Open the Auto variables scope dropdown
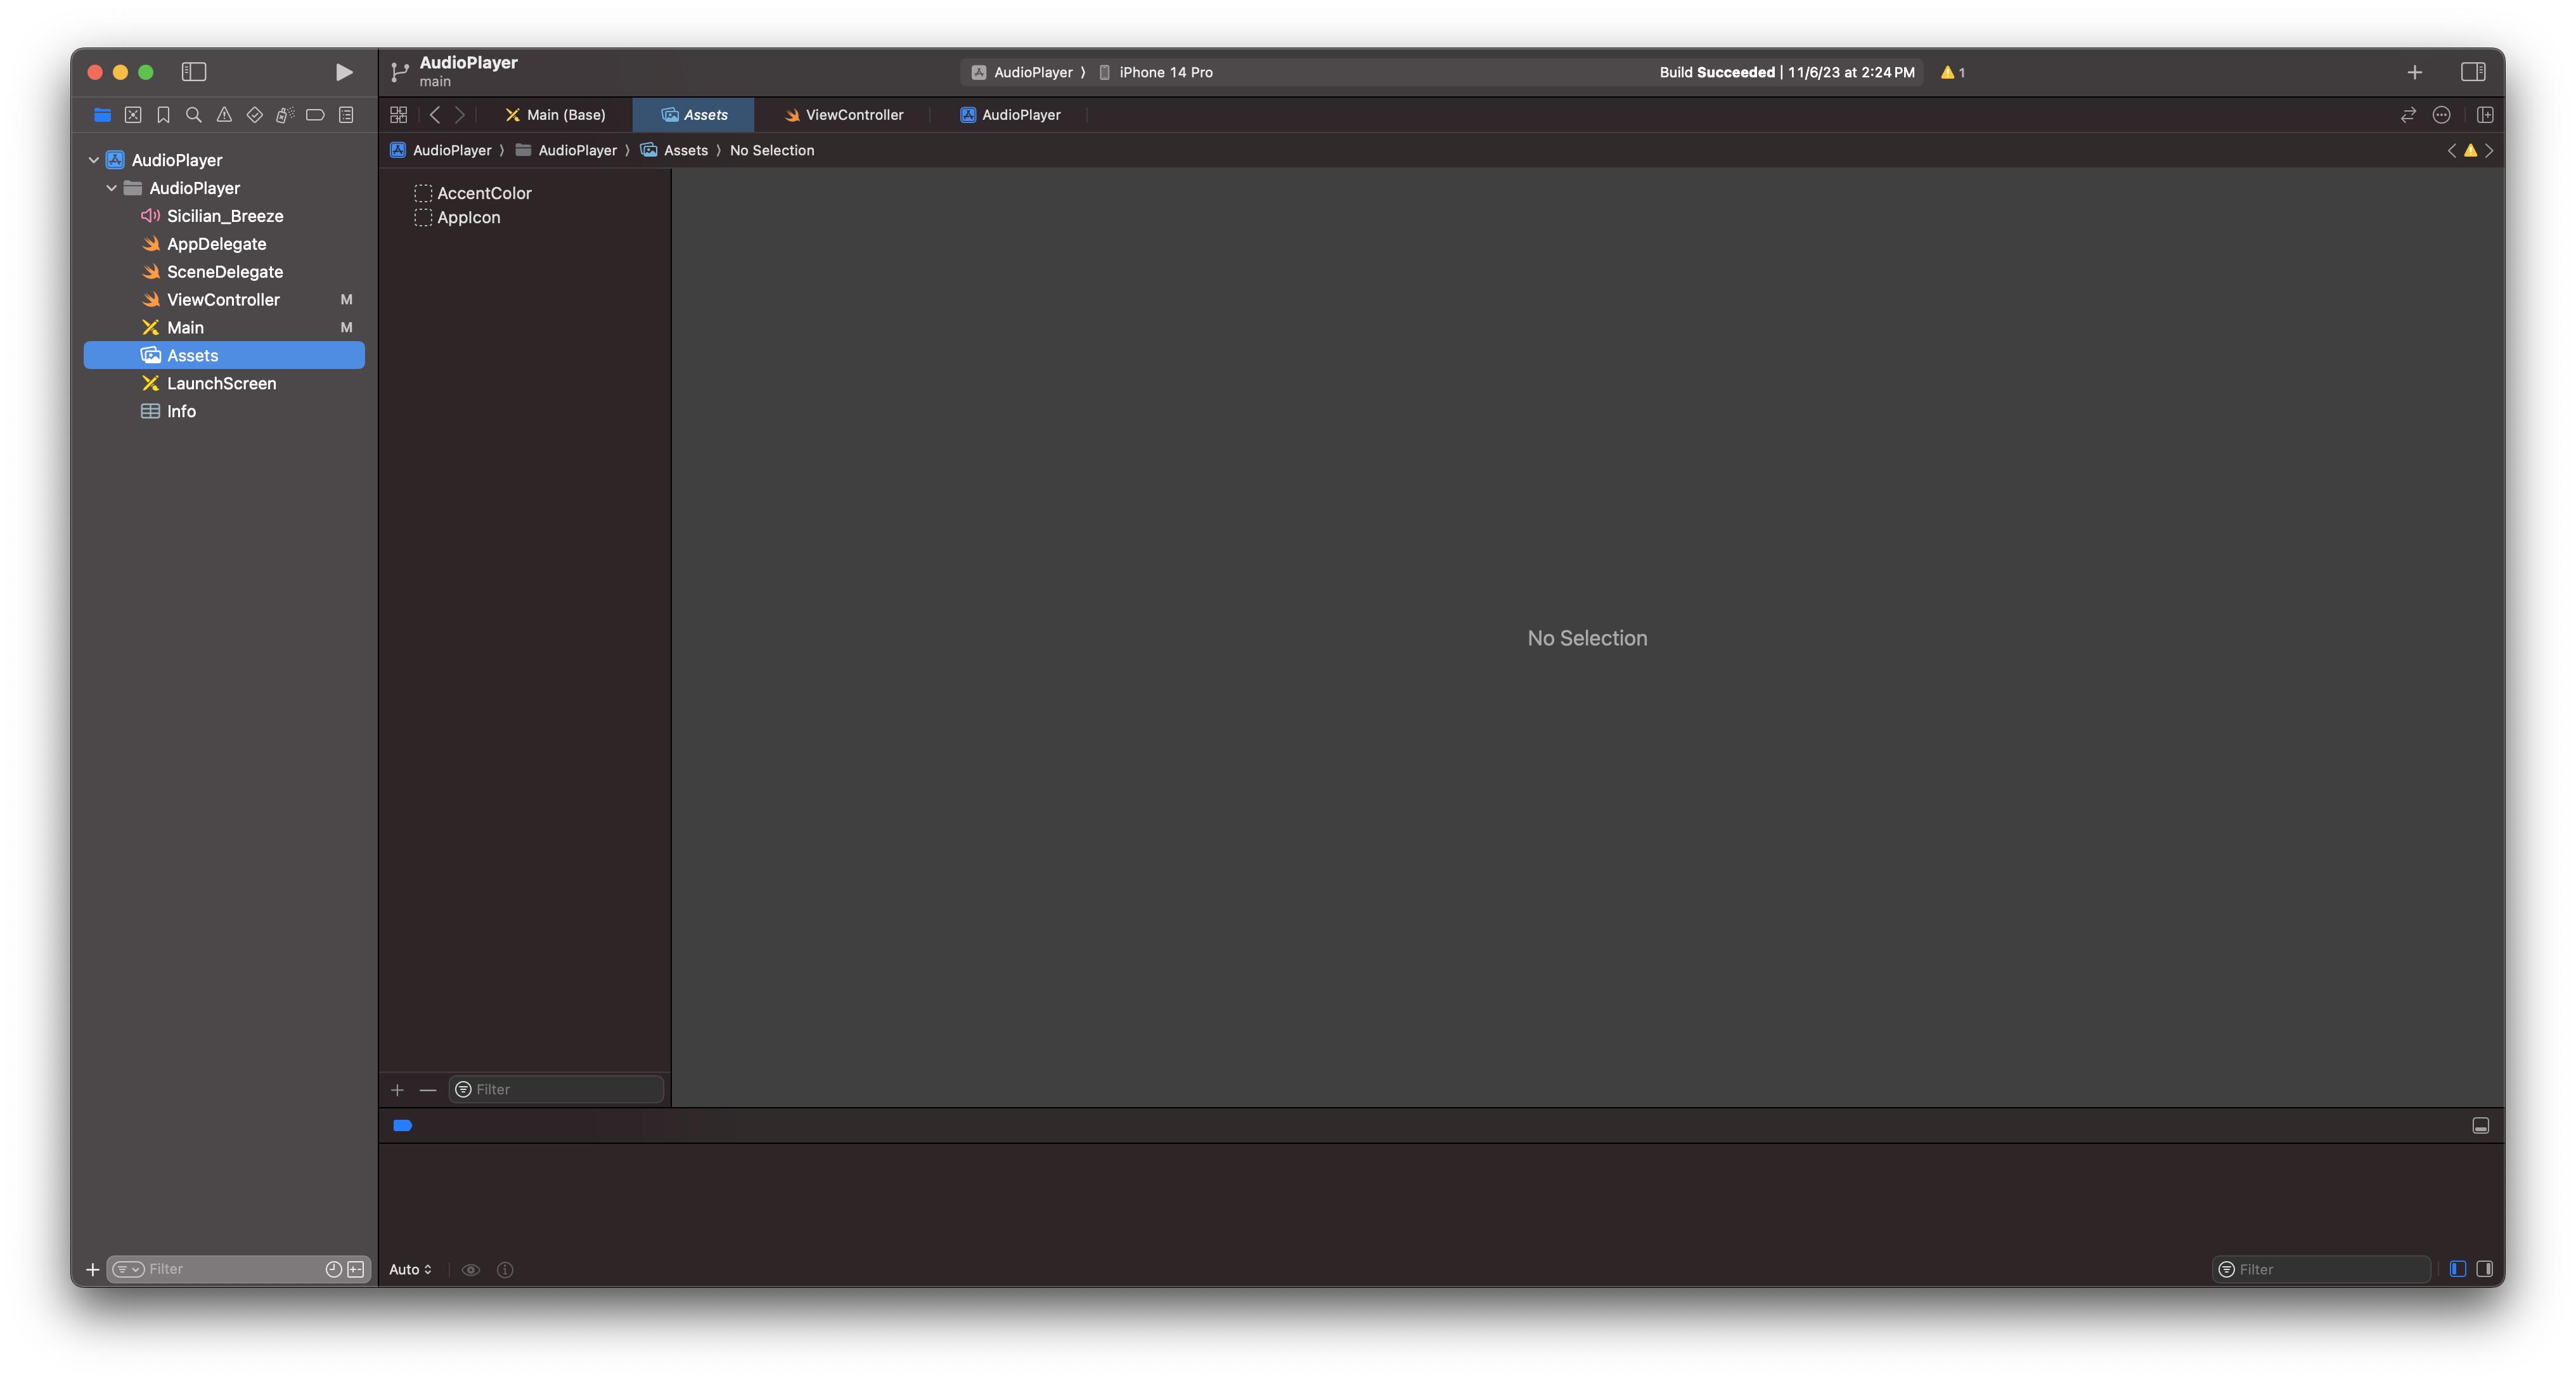2576x1381 pixels. coord(410,1269)
